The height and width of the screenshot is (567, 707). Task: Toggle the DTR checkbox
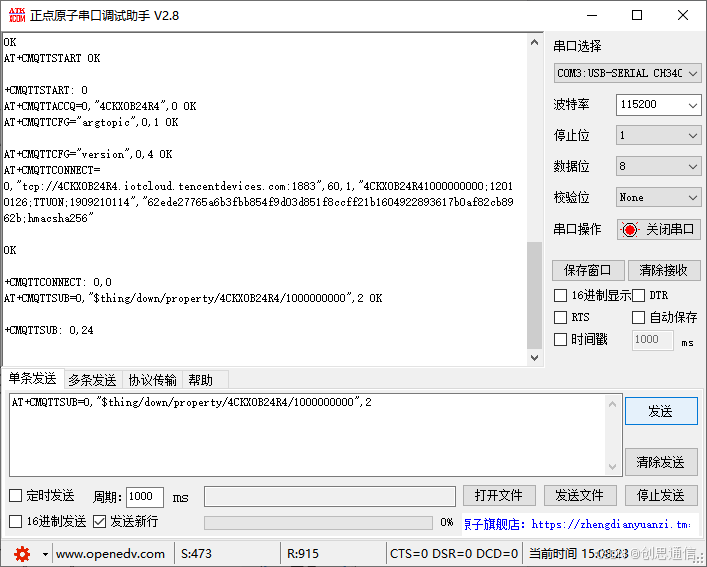pyautogui.click(x=638, y=296)
